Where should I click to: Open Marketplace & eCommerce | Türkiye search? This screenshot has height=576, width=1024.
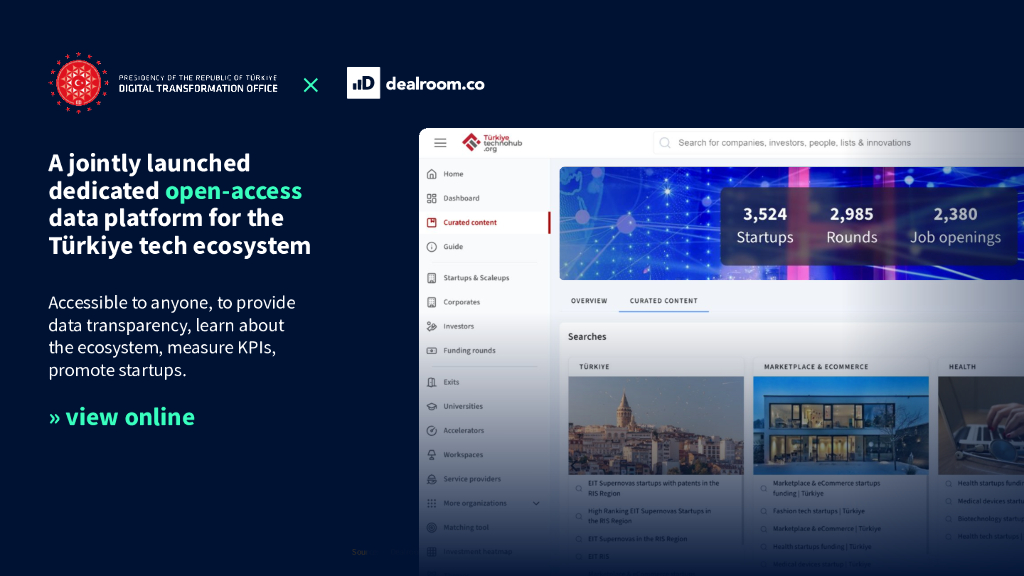[826, 529]
